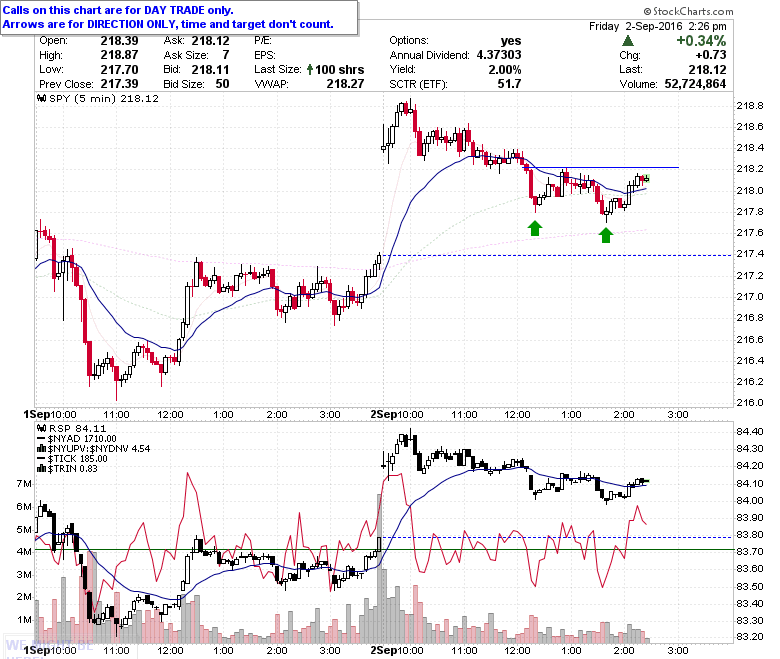The image size is (780, 659).
Task: Click the Ask Size value 7
Action: [226, 55]
